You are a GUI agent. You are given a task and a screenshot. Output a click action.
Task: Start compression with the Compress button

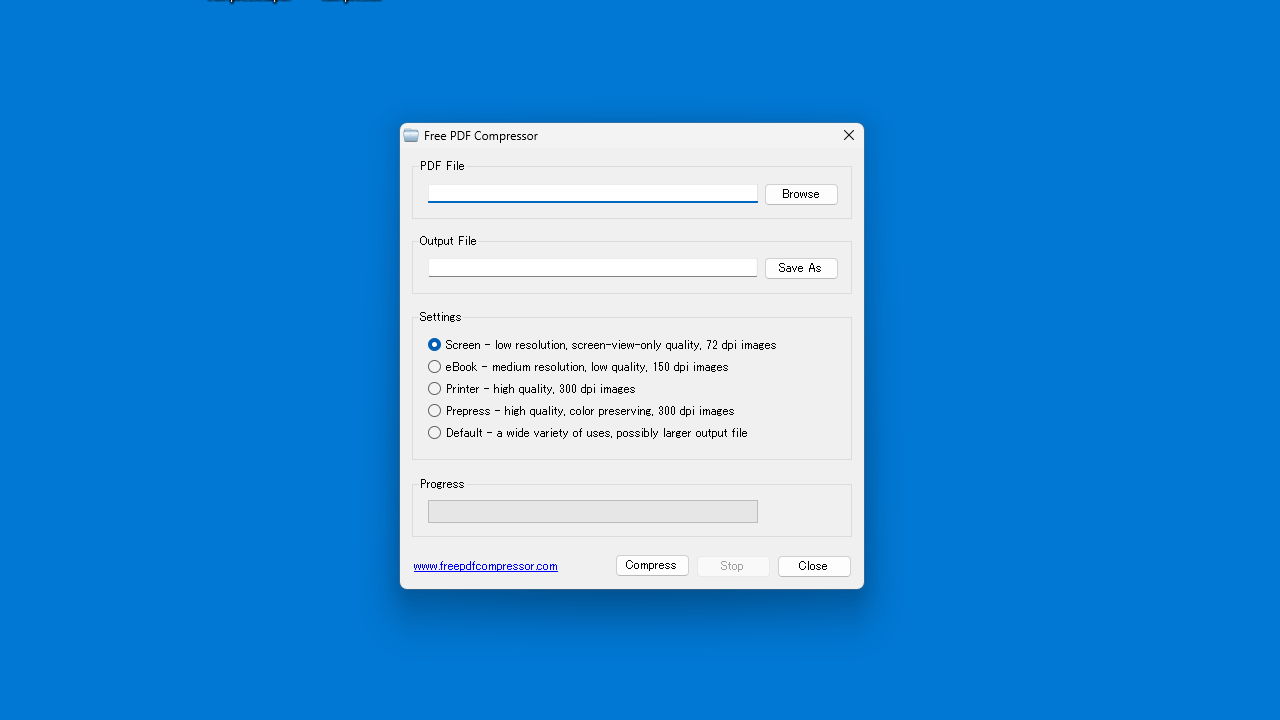click(652, 566)
